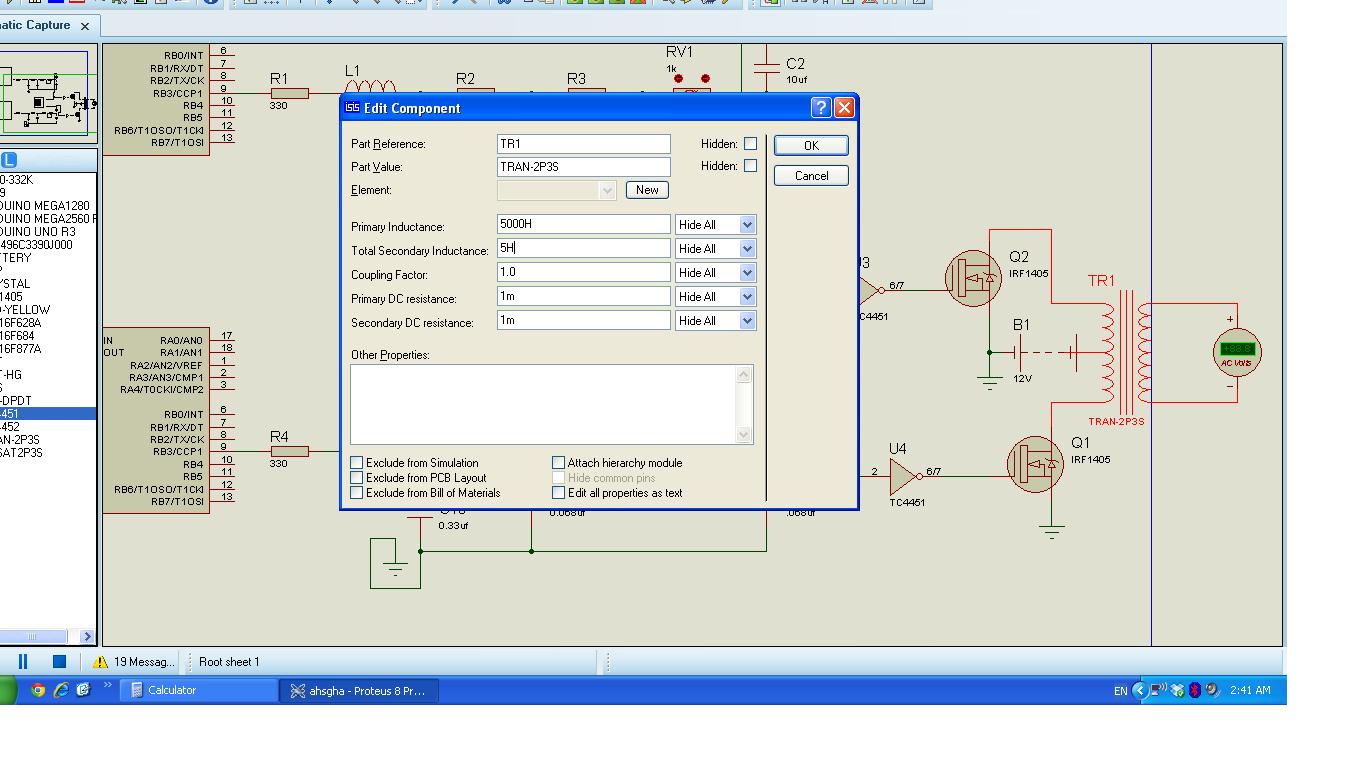
Task: Click the EN language indicator
Action: coord(1120,690)
